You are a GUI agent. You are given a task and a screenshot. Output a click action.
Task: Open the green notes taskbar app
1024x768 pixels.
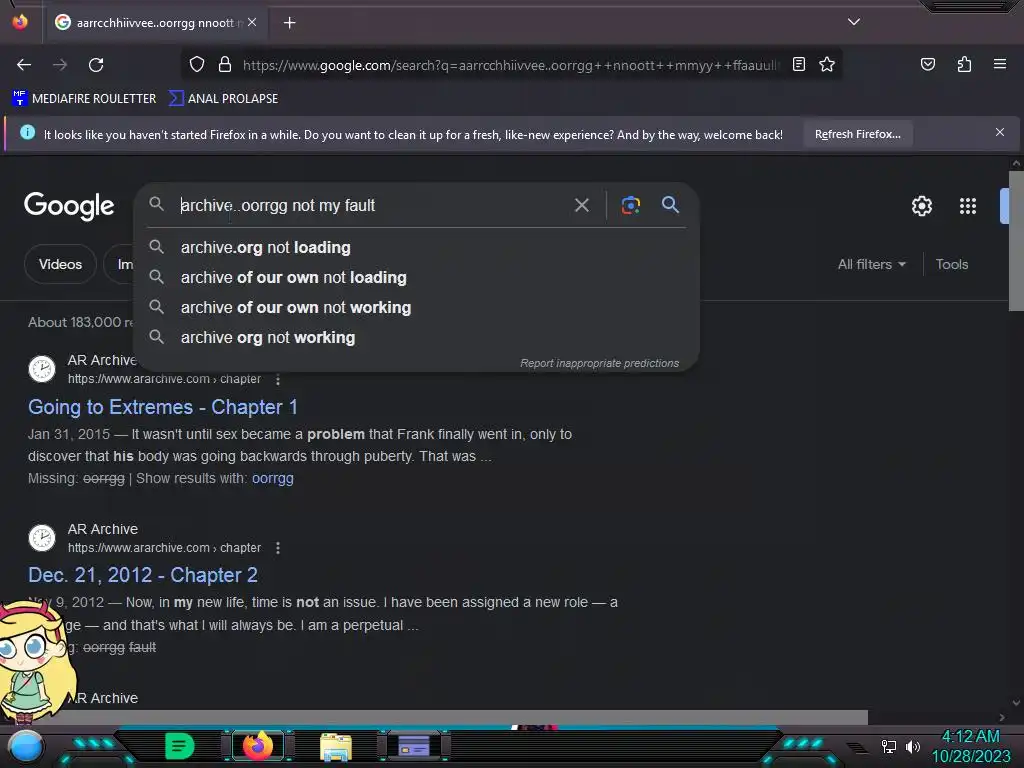click(x=179, y=746)
